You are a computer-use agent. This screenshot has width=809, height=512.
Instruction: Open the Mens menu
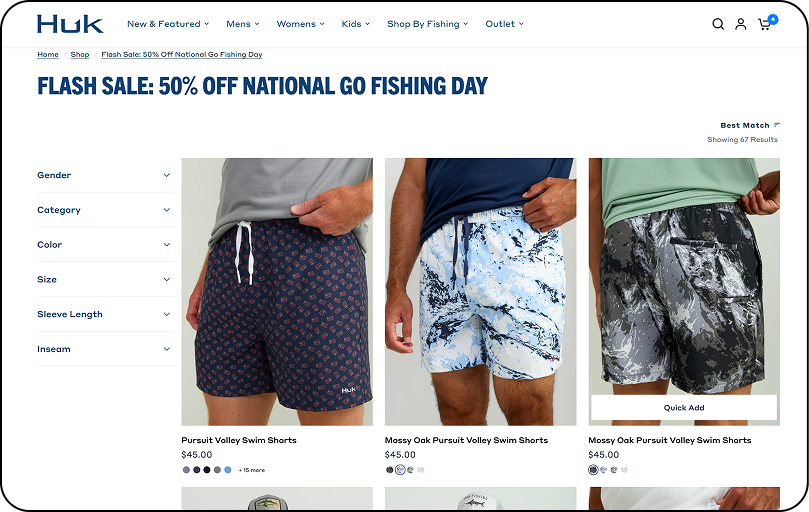point(242,24)
